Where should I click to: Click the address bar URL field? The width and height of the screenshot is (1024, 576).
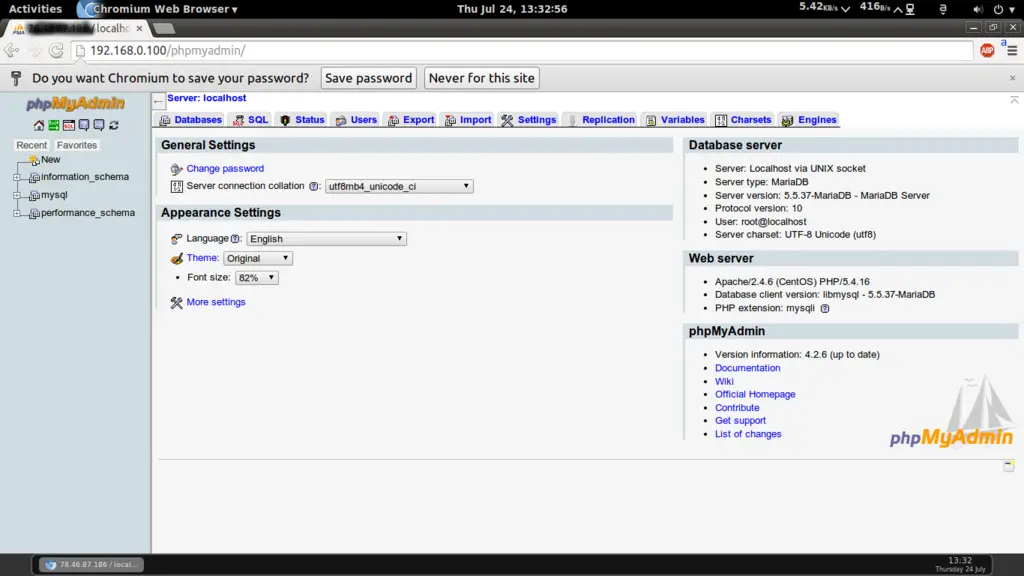click(522, 51)
